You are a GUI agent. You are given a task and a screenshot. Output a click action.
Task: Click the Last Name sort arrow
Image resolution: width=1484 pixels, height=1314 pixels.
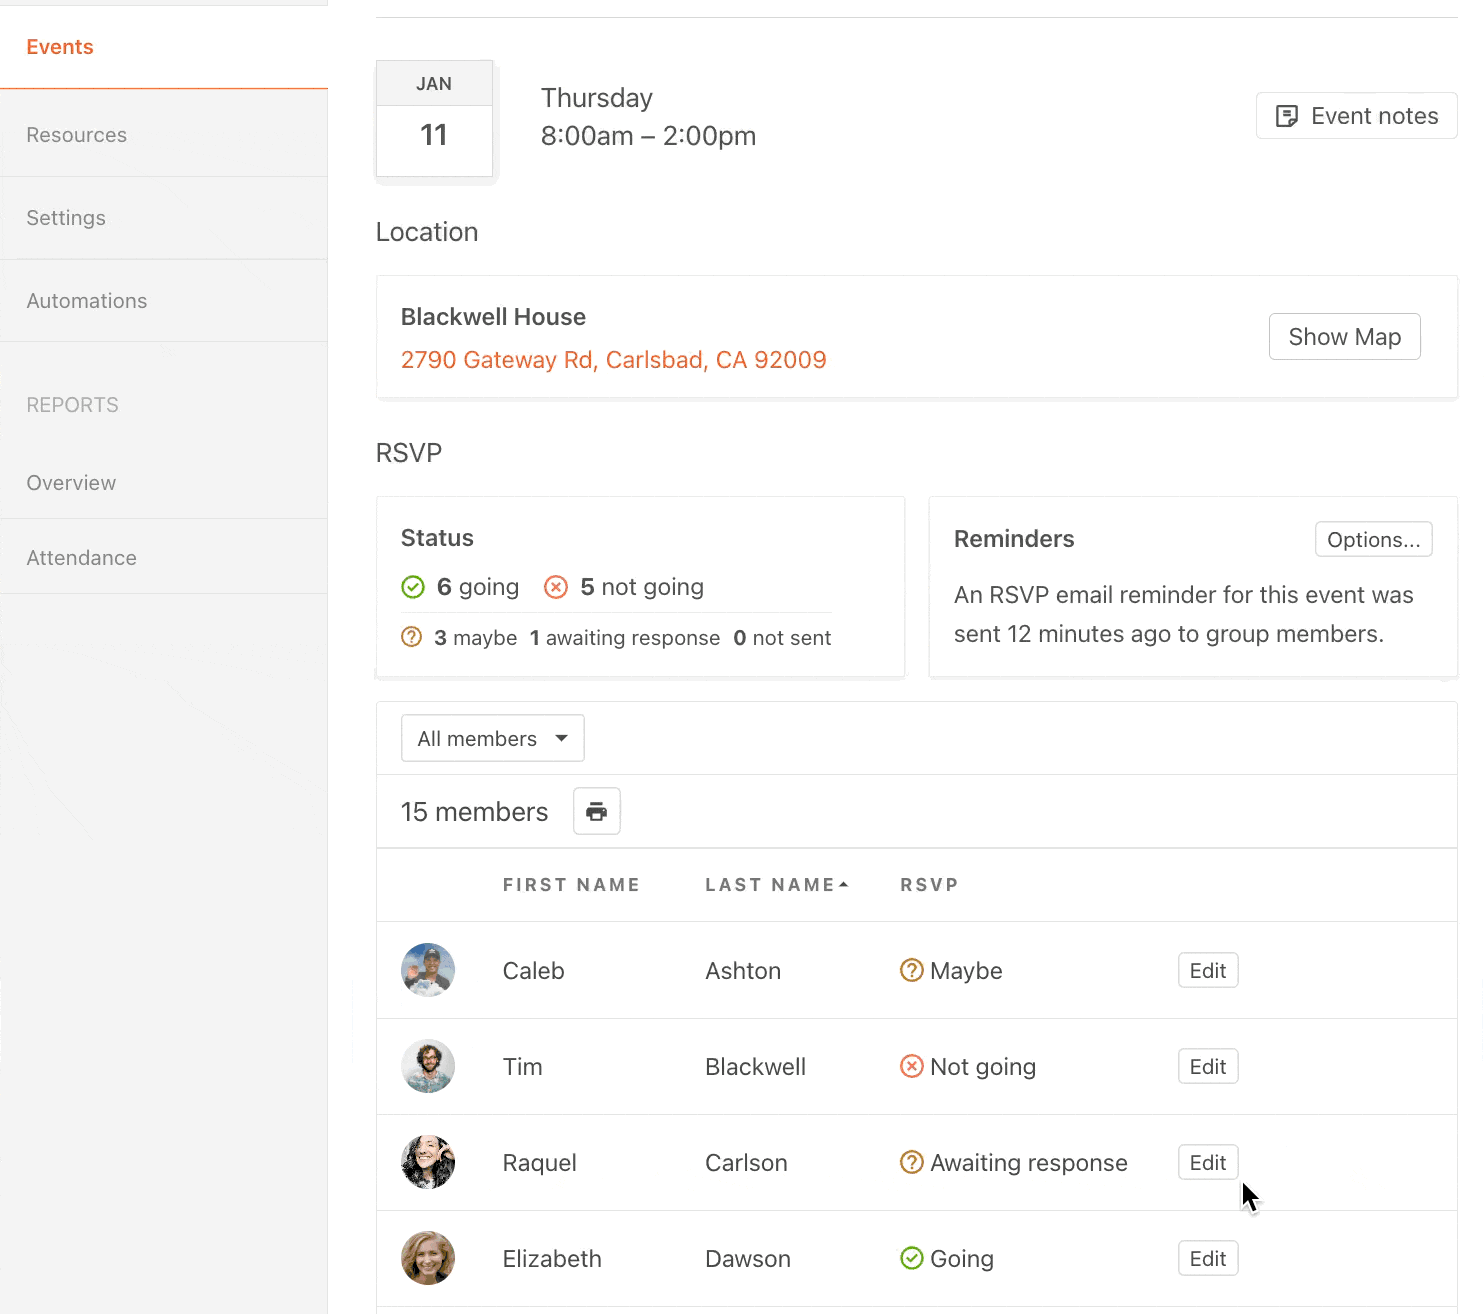pos(844,885)
